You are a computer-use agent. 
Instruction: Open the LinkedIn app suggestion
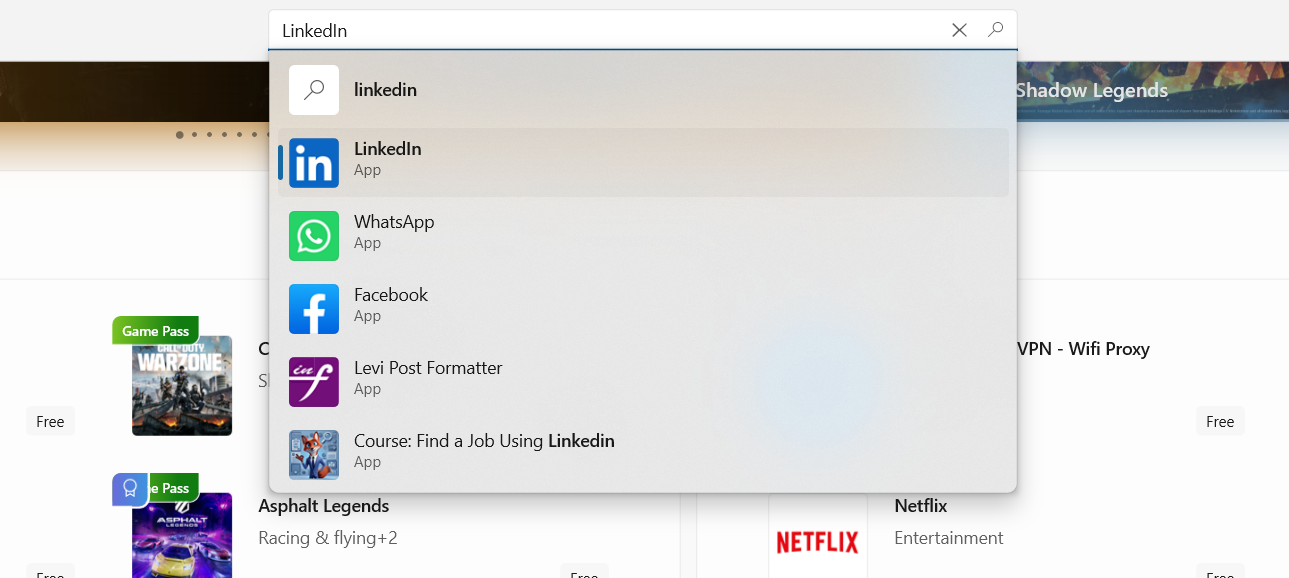387,160
